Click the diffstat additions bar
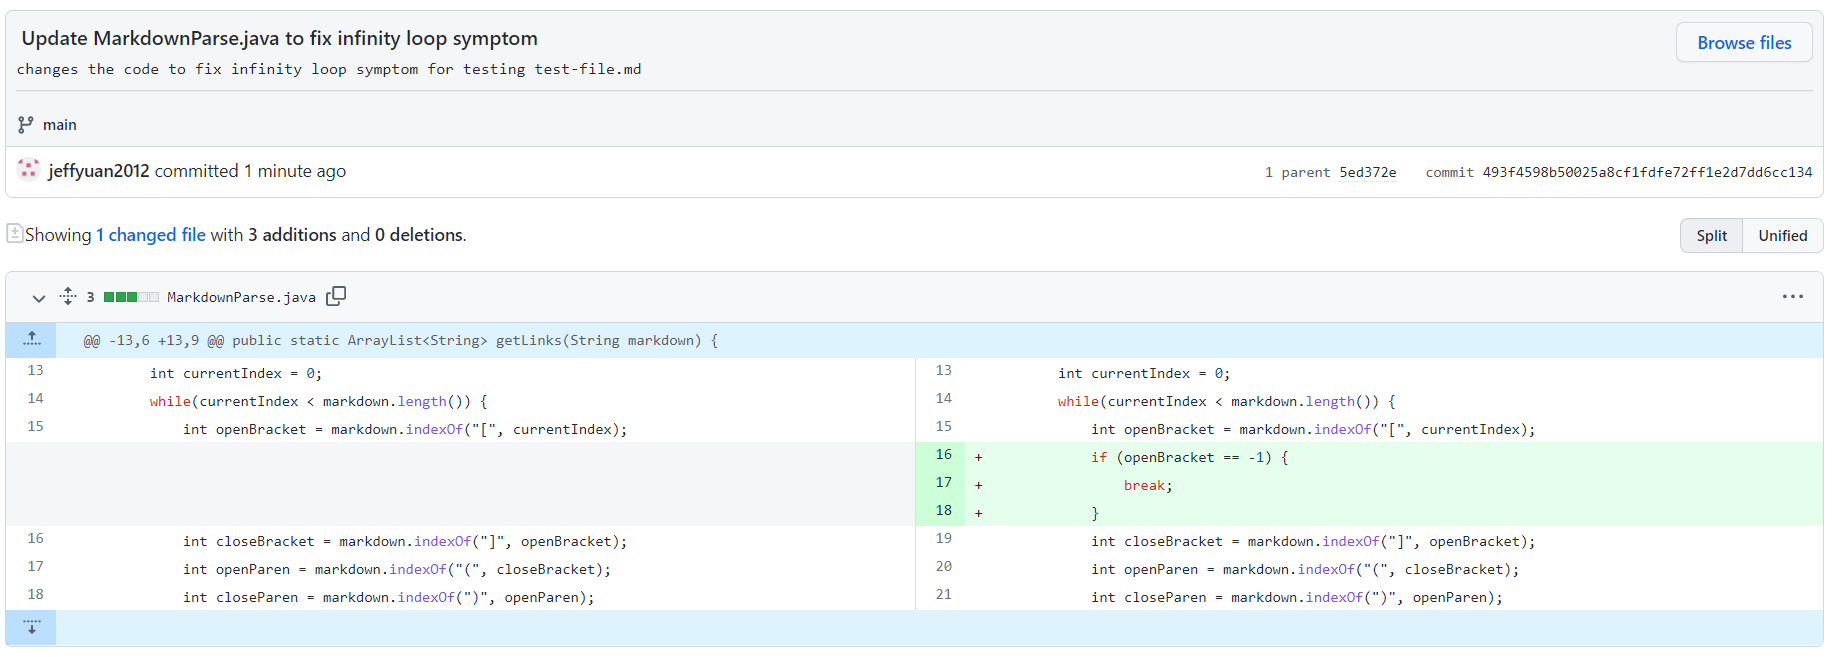The width and height of the screenshot is (1832, 657). (x=131, y=297)
